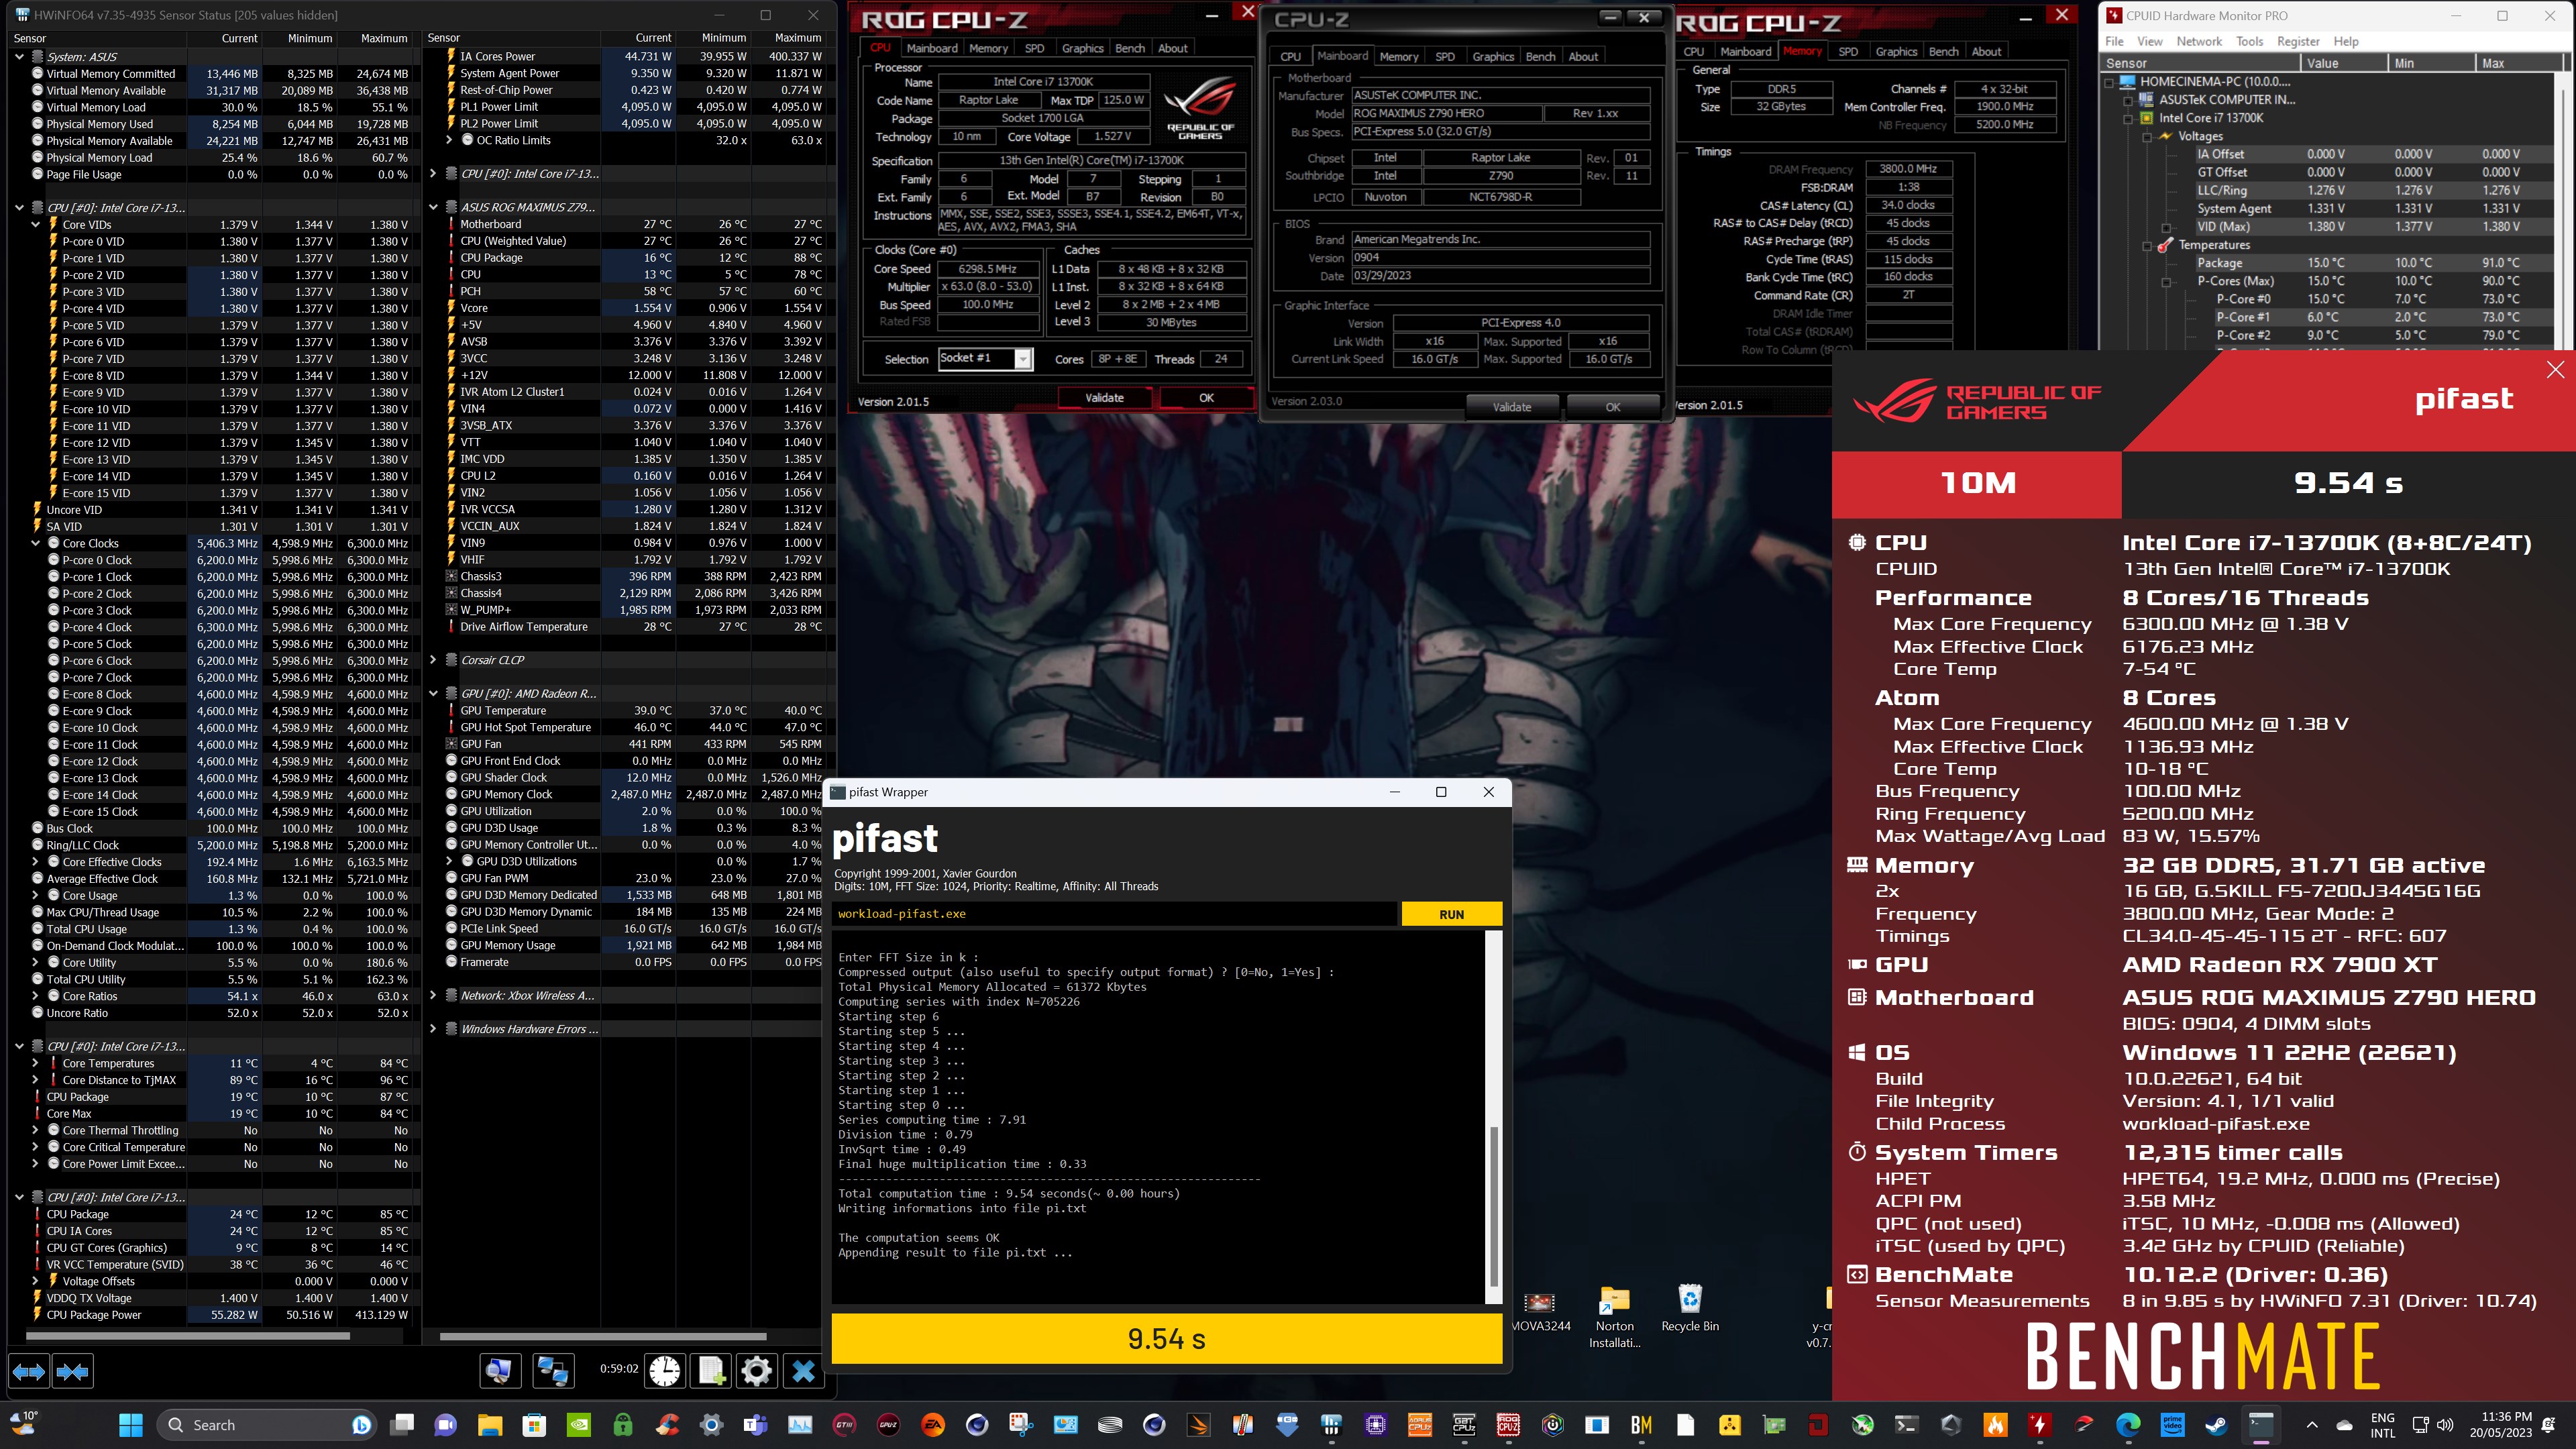
Task: Open Register menu in Hardware Monitor PRO
Action: click(x=2297, y=41)
